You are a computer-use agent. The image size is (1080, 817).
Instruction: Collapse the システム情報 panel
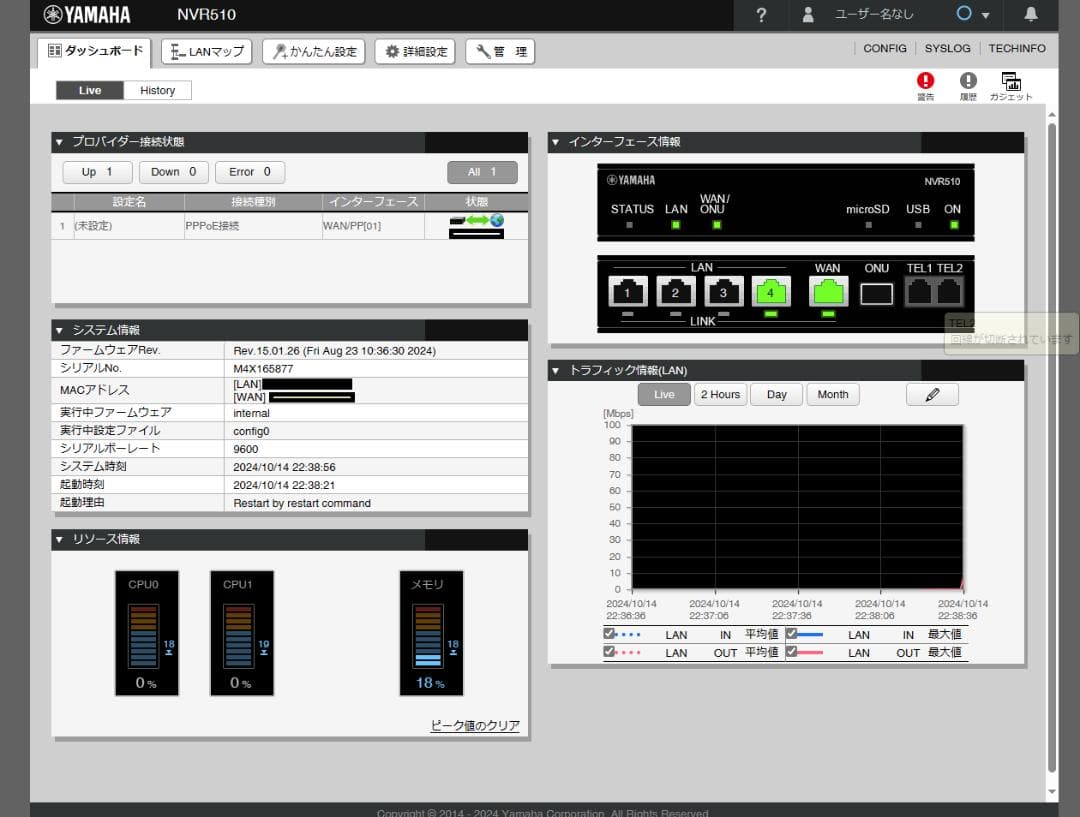(x=59, y=330)
